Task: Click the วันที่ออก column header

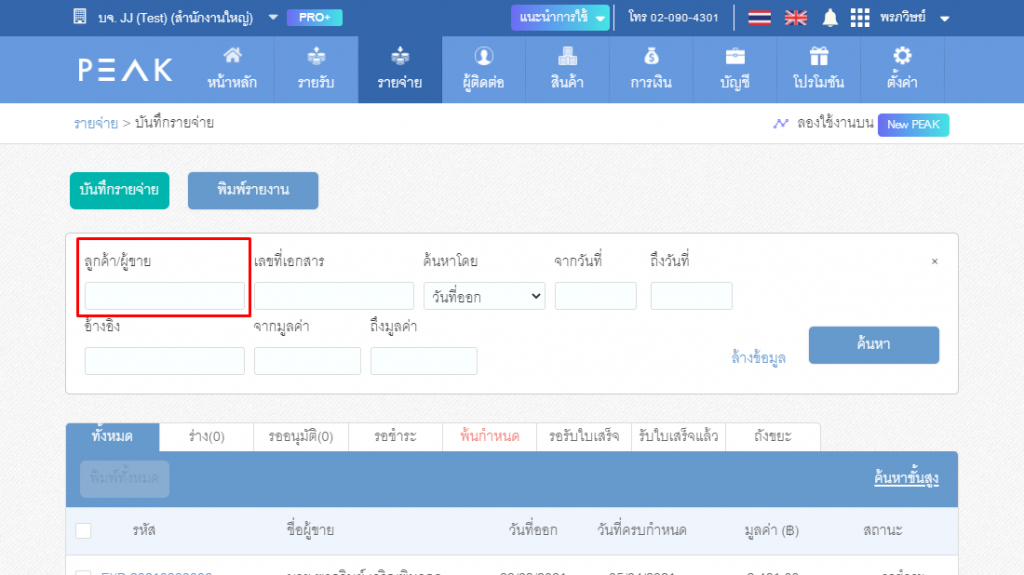Action: click(533, 531)
